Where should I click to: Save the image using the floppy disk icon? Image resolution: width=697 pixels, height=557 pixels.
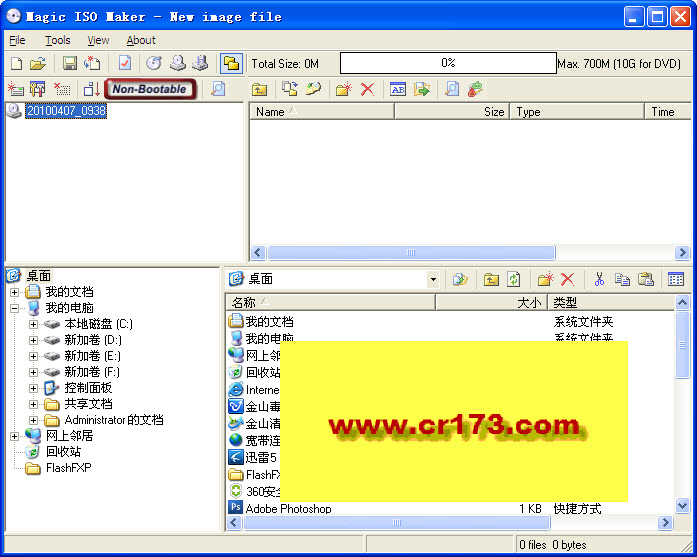point(70,64)
